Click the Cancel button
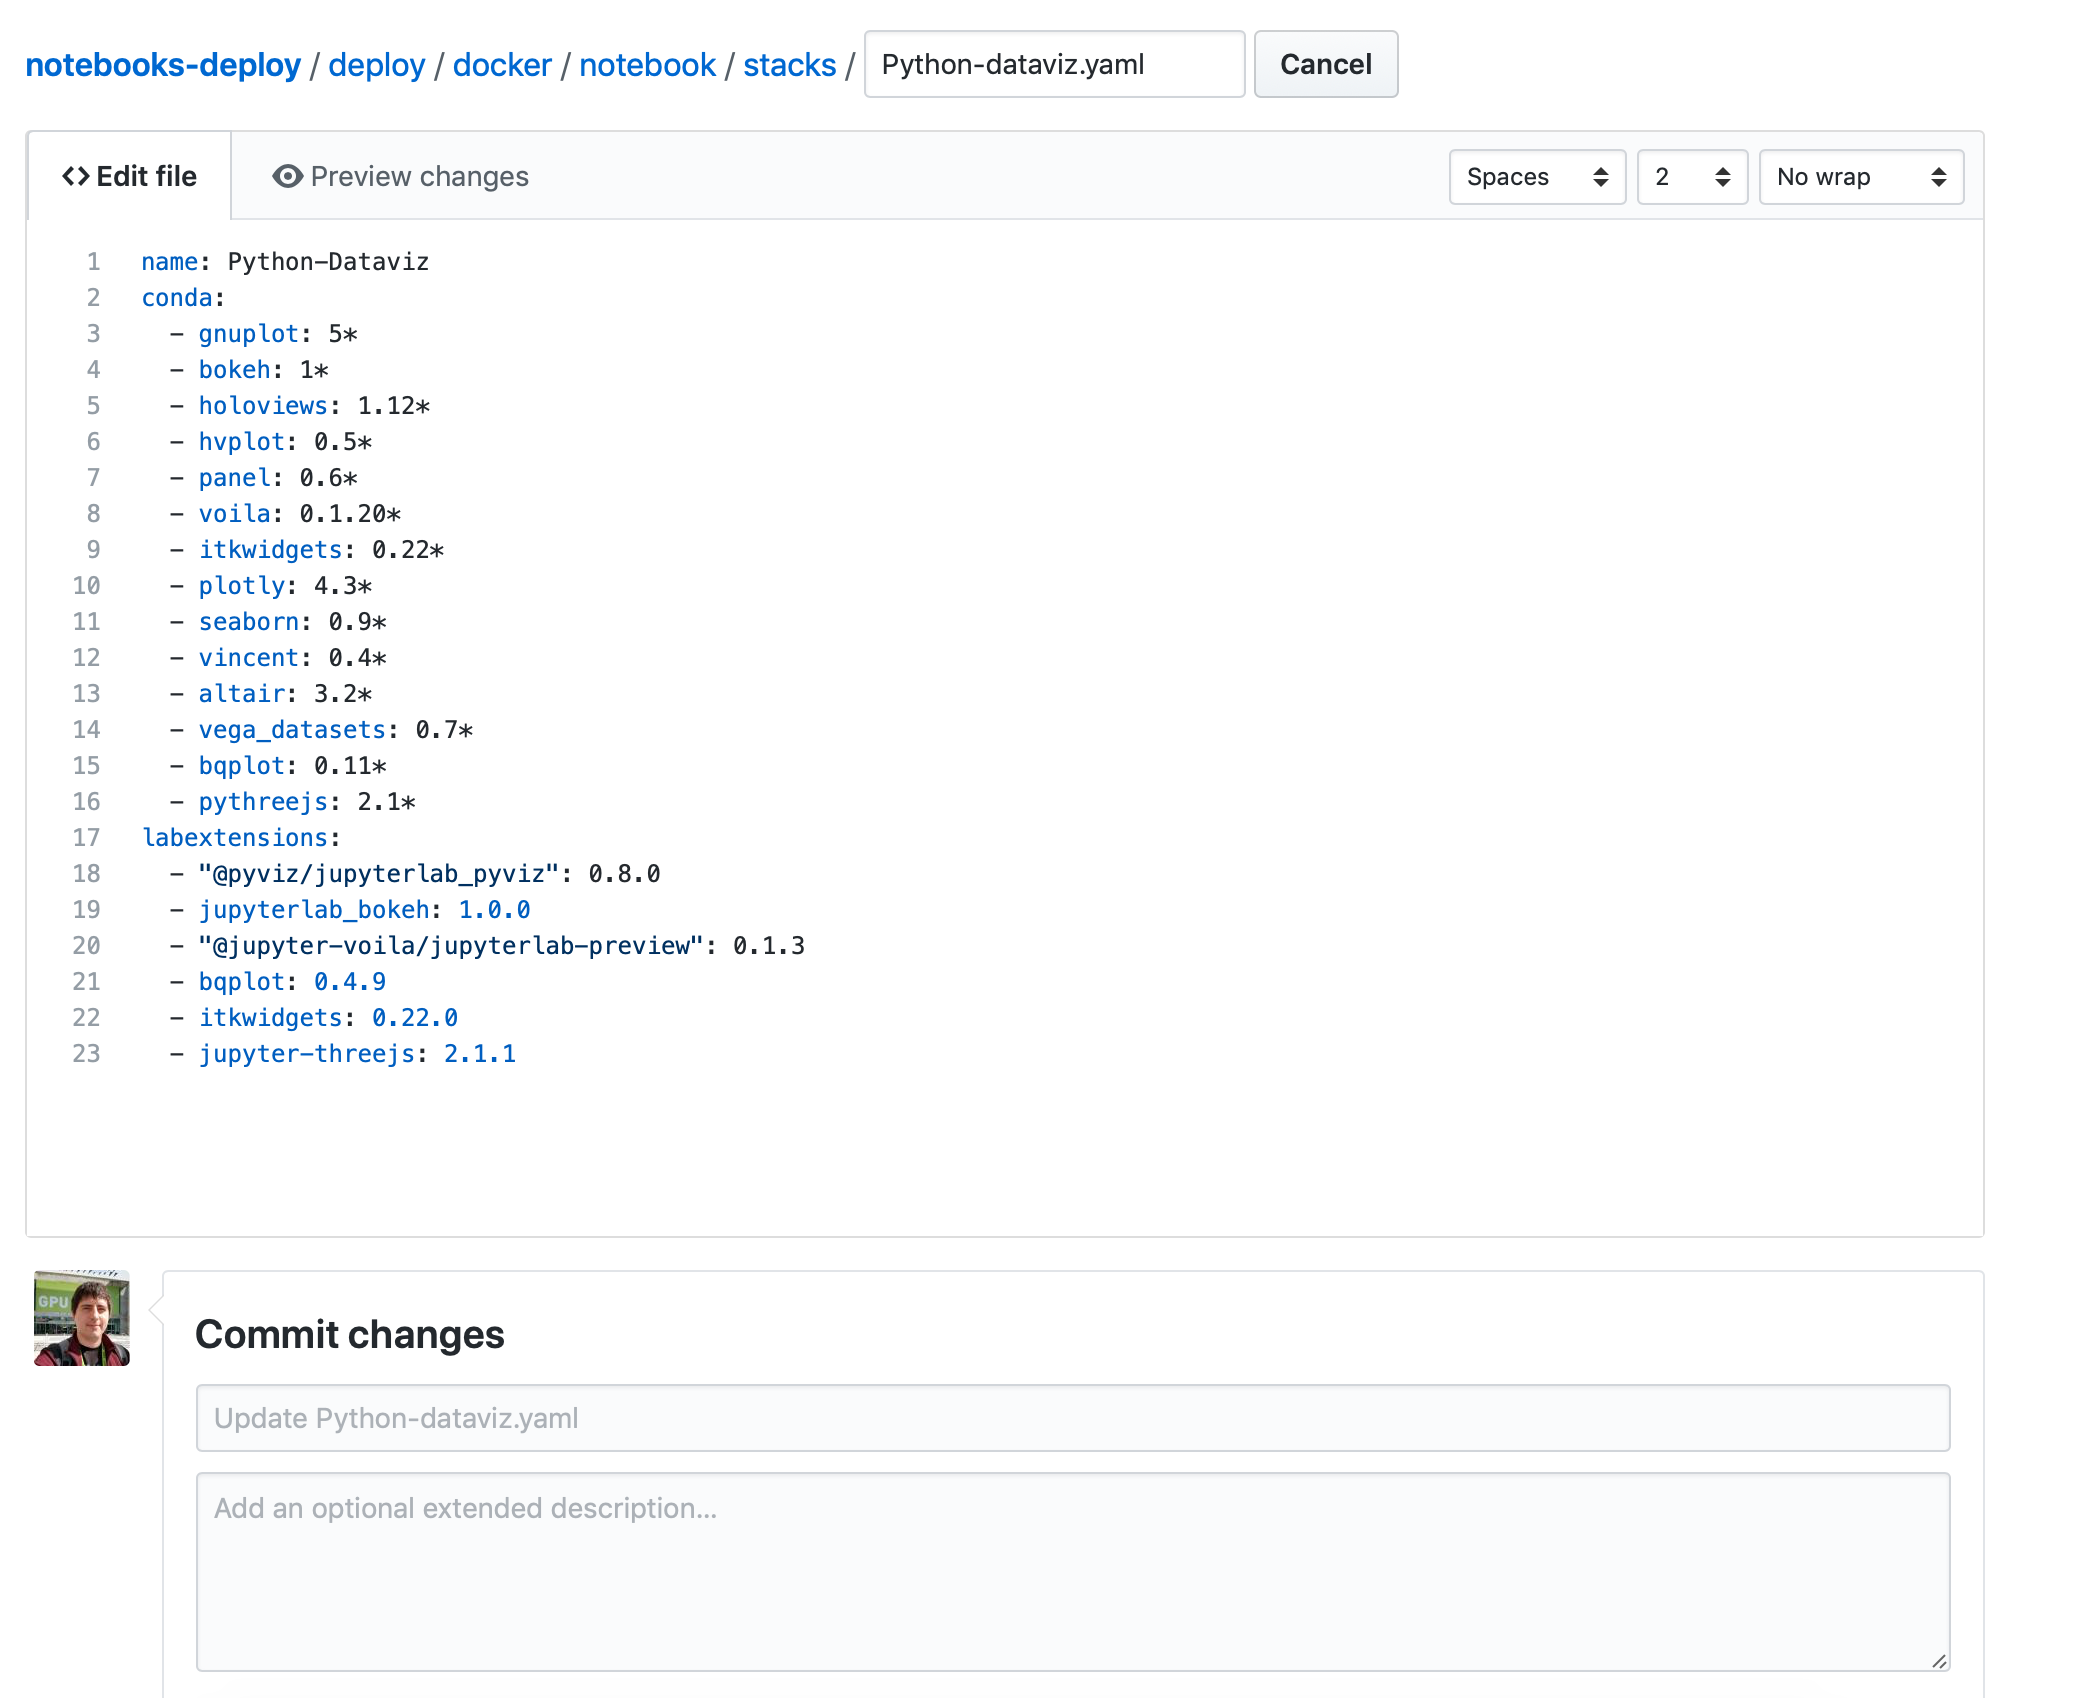 (x=1325, y=64)
